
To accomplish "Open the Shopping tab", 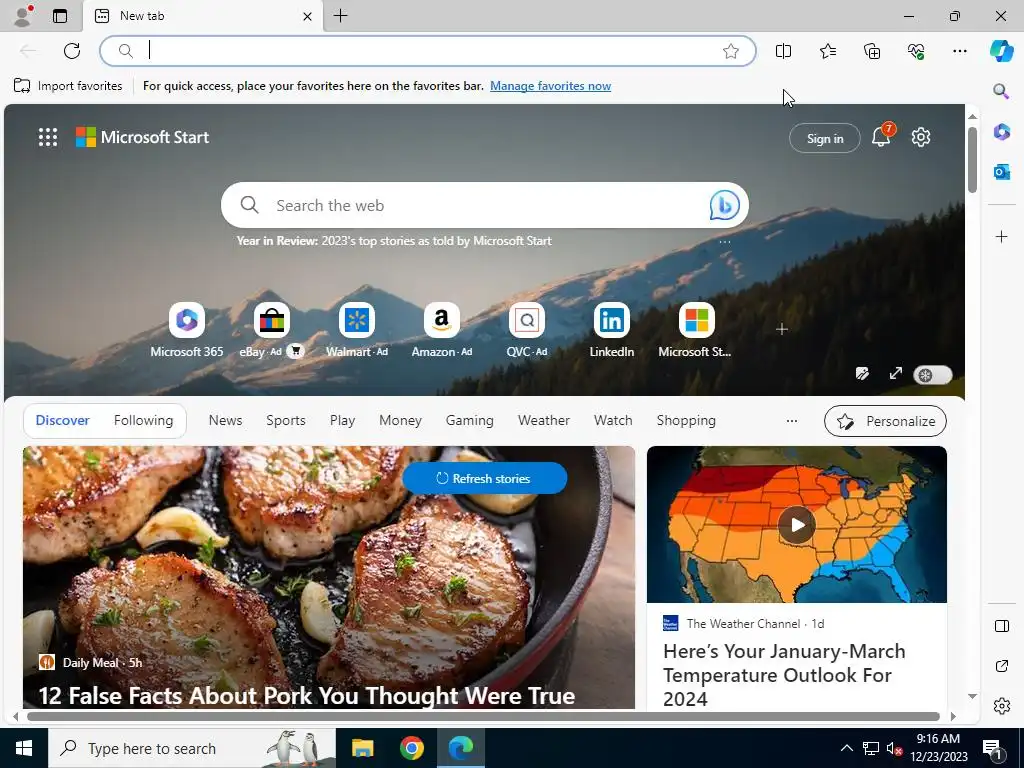I will (x=686, y=421).
